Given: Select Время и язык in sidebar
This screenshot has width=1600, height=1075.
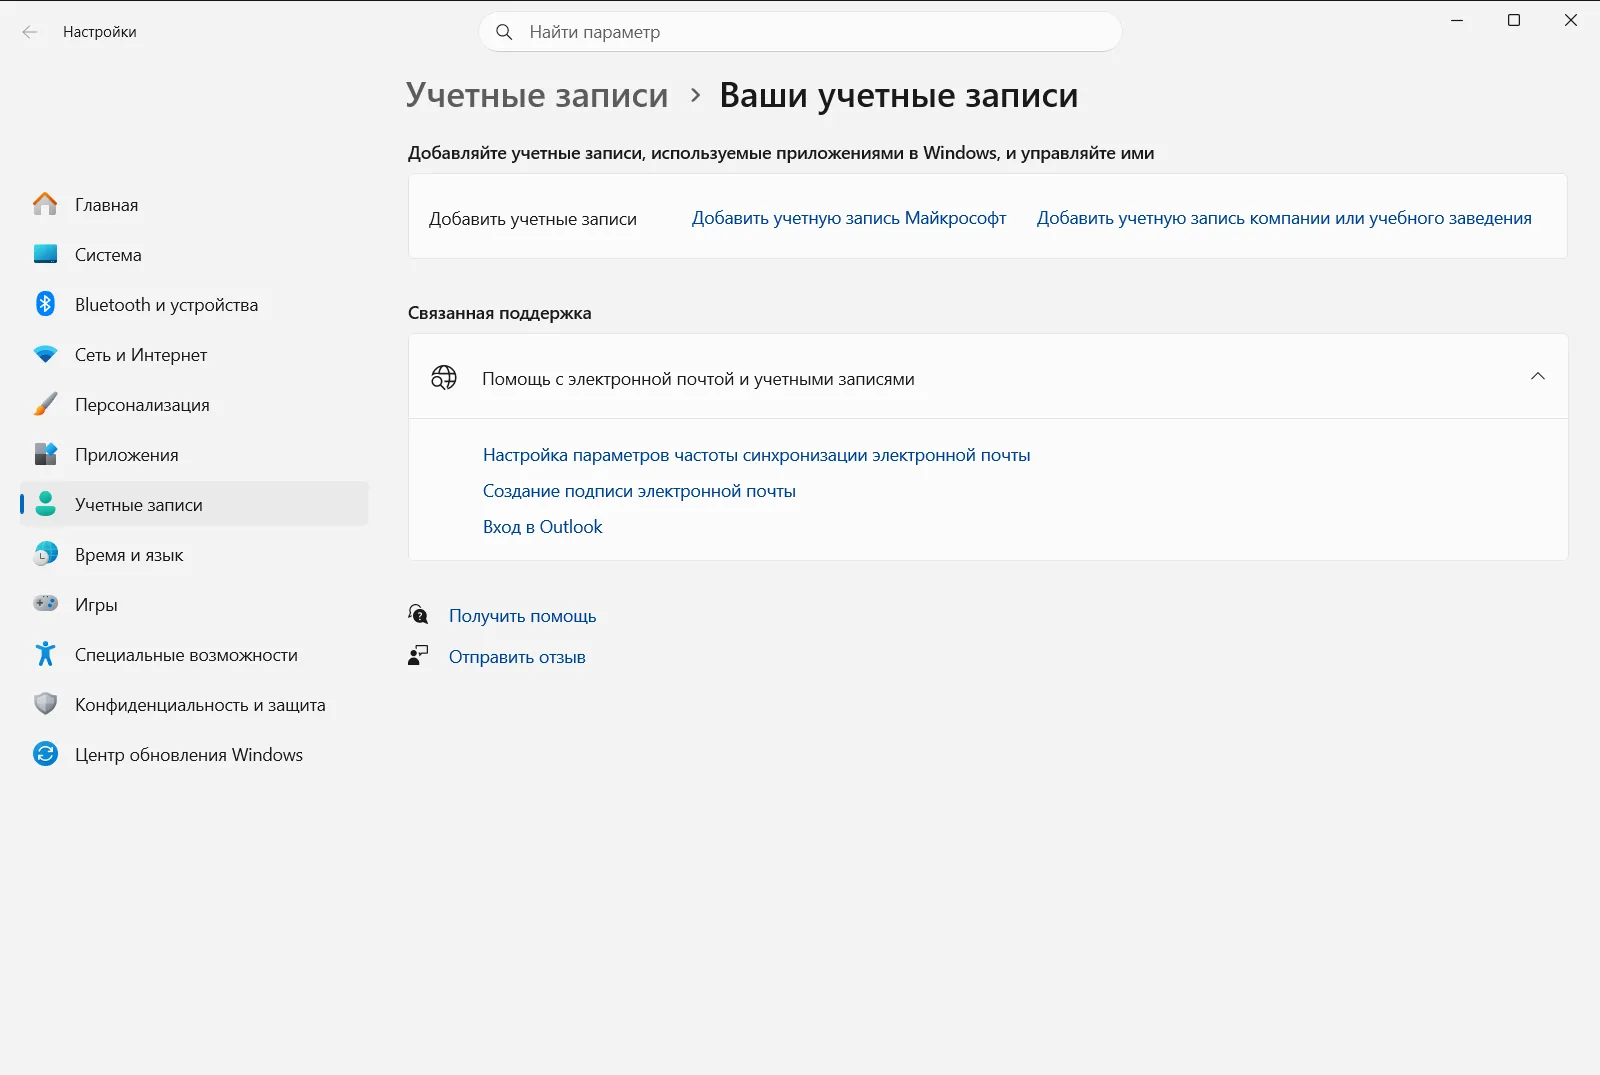Looking at the screenshot, I should coord(195,554).
